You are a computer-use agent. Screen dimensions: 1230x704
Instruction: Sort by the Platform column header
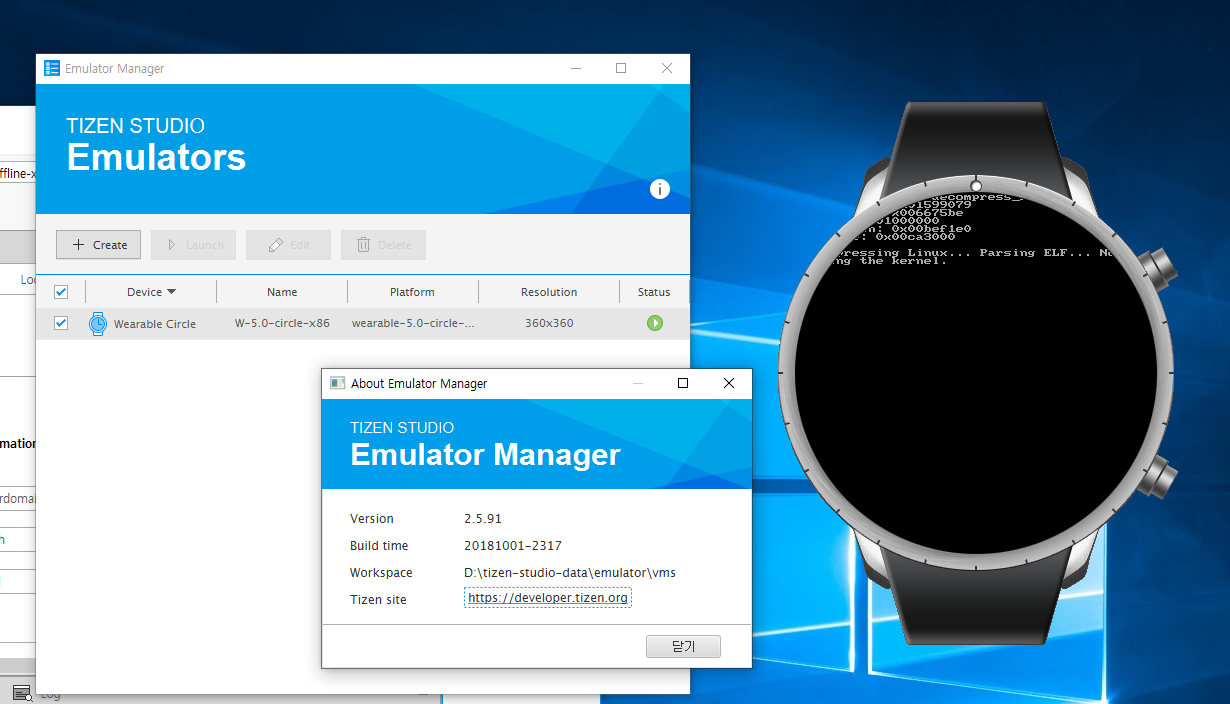point(412,292)
